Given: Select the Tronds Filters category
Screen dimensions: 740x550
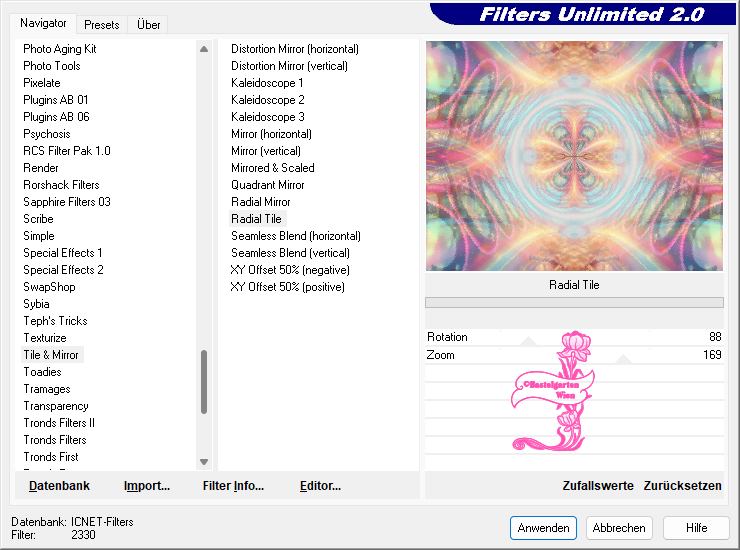Looking at the screenshot, I should click(55, 440).
